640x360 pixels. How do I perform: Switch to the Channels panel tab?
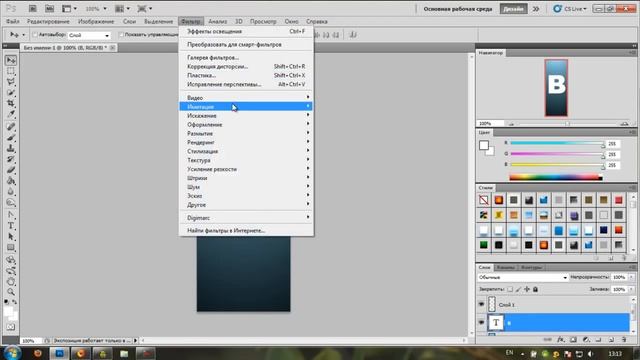click(506, 267)
